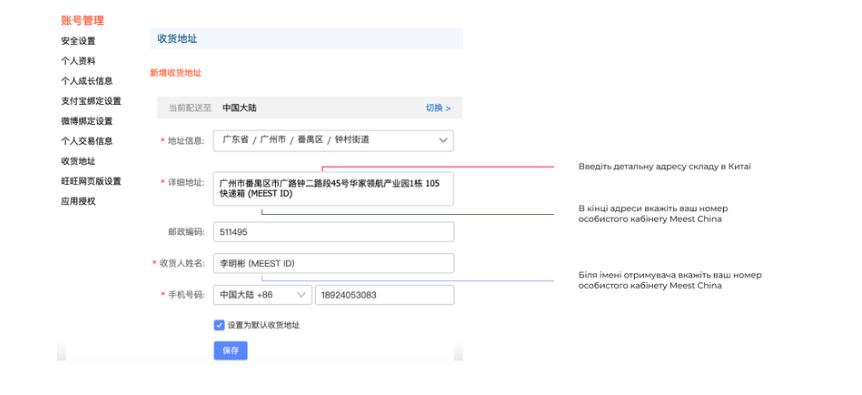Open 安全设置 in the account sidebar
Image resolution: width=862 pixels, height=395 pixels.
pyautogui.click(x=78, y=41)
